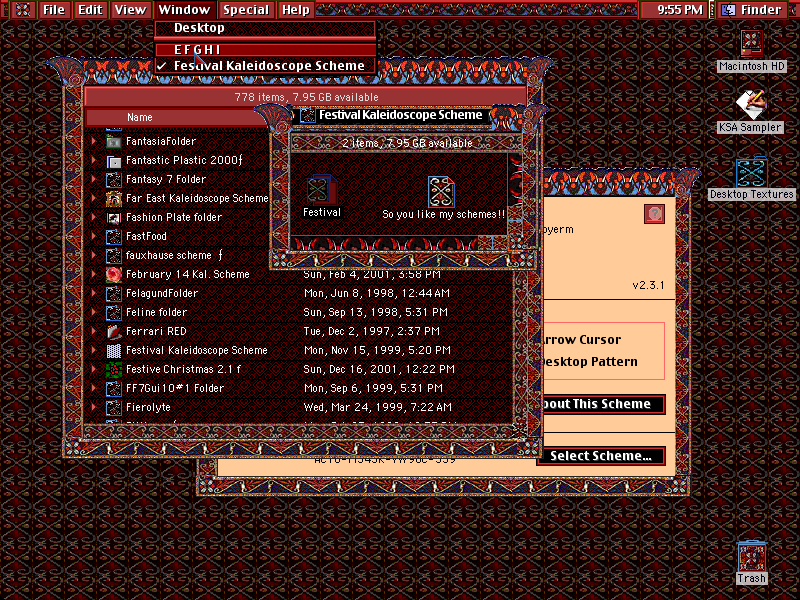Click the help question-mark icon in Kaleidoscope window
Image resolution: width=800 pixels, height=600 pixels.
654,214
